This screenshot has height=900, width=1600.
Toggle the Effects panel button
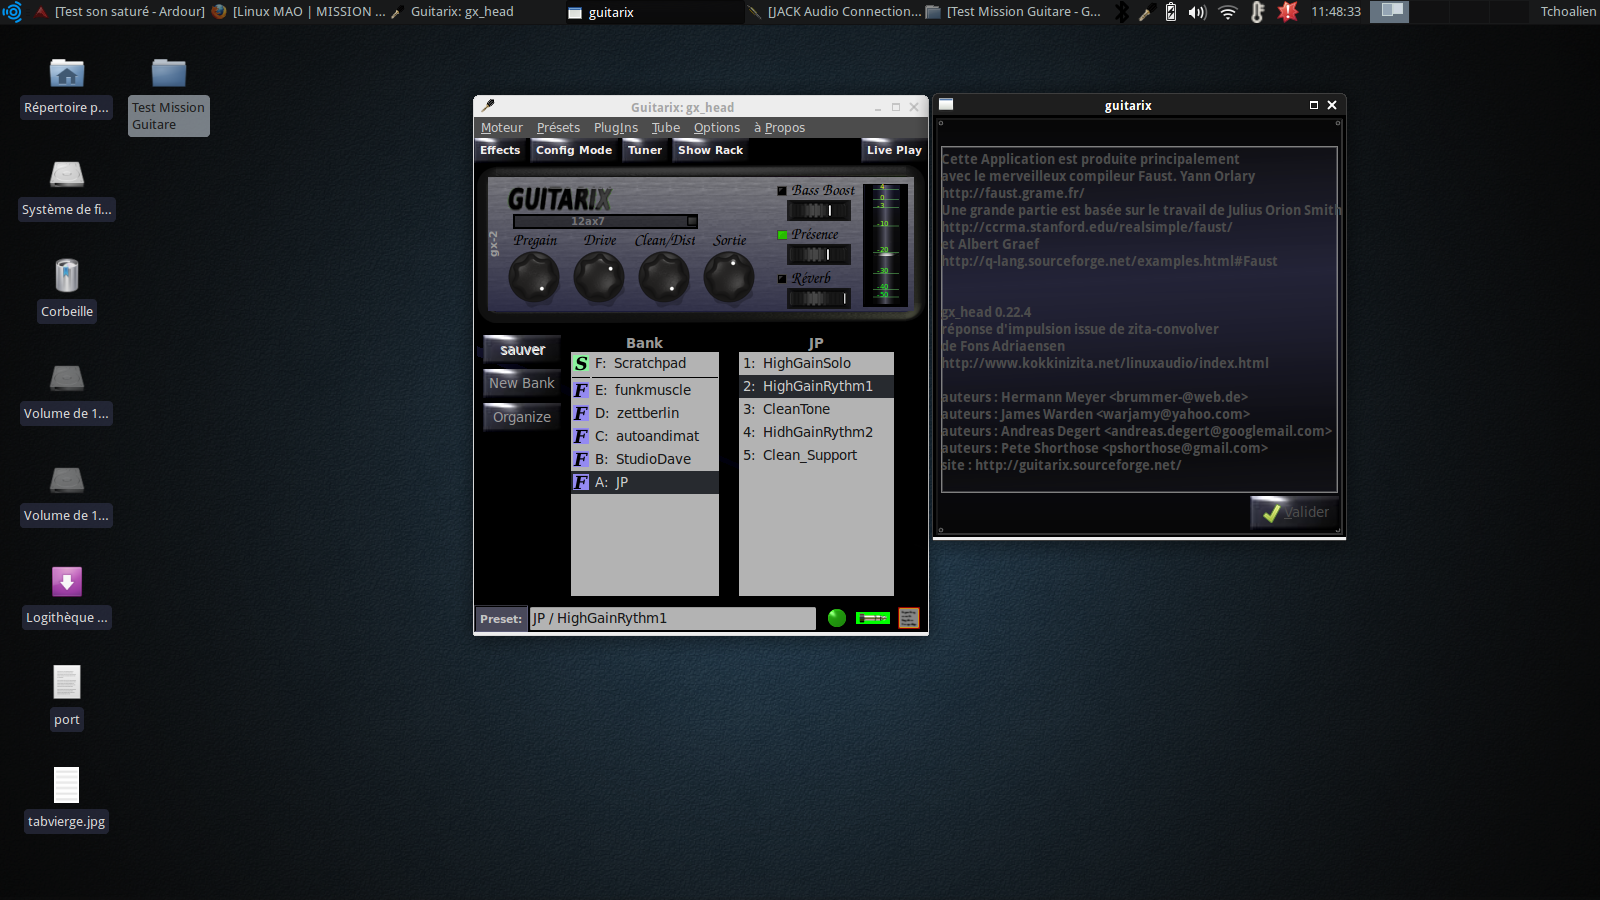click(x=500, y=150)
